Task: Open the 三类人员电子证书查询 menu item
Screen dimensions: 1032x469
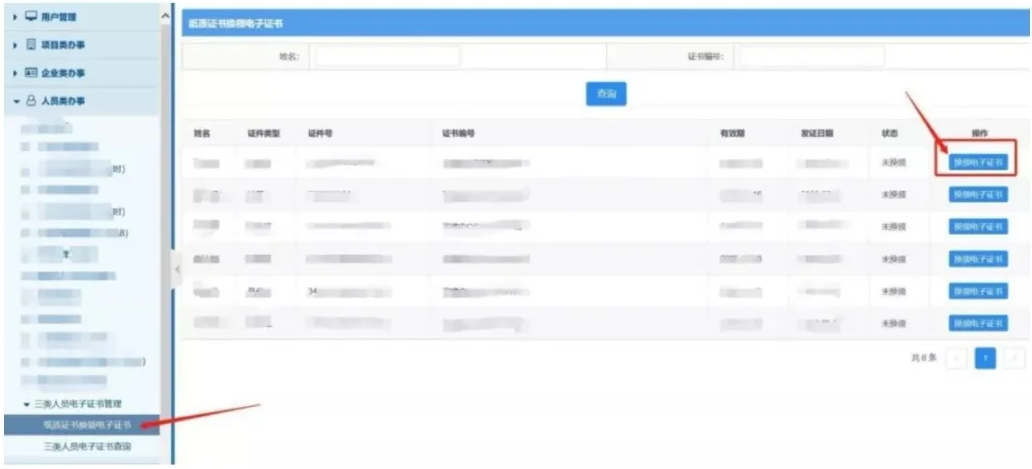Action: [x=87, y=447]
